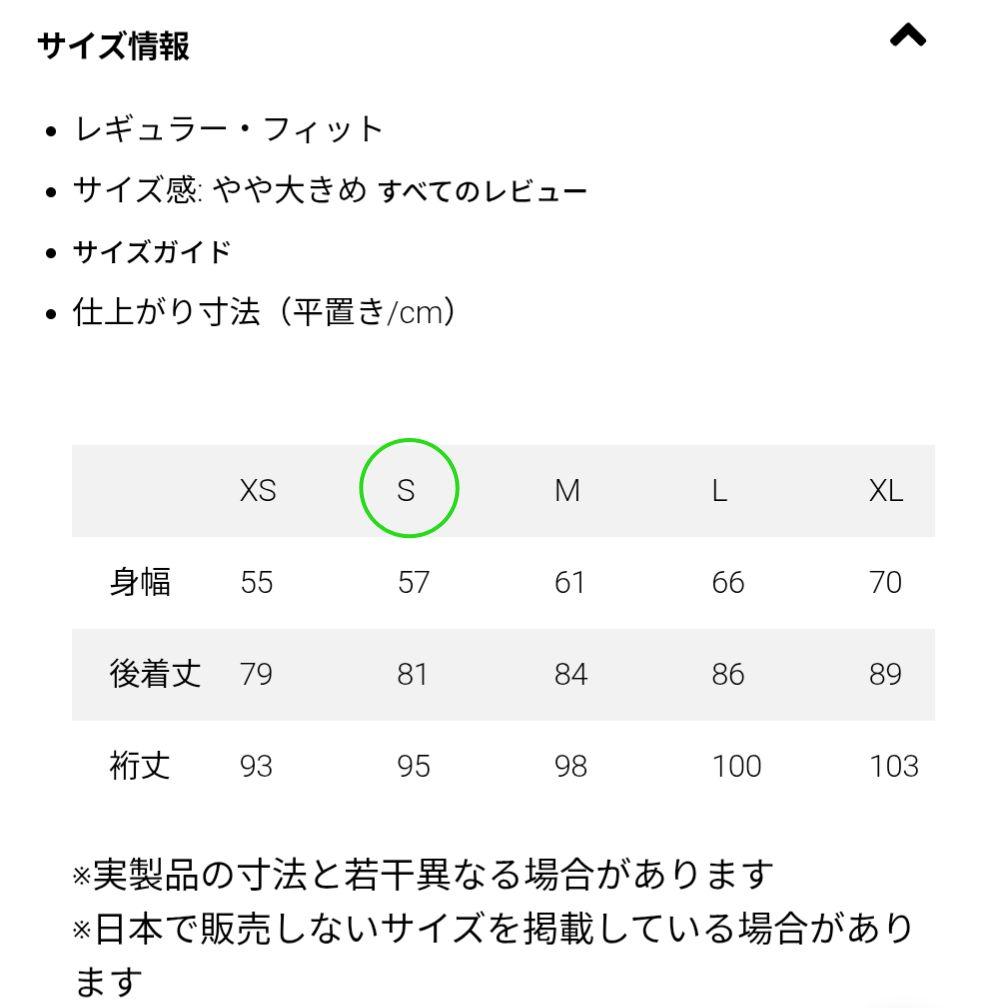Click the 84 back length cell

pyautogui.click(x=570, y=674)
